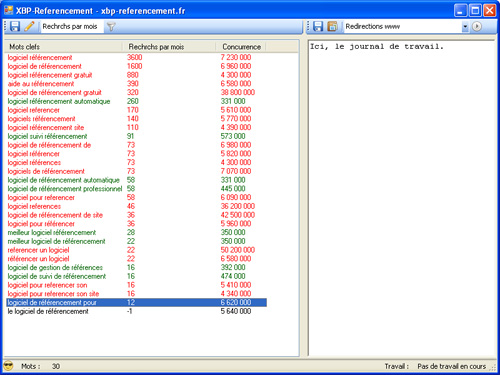Select row 'meilleur logiciel de référencement'

[x=136, y=241]
